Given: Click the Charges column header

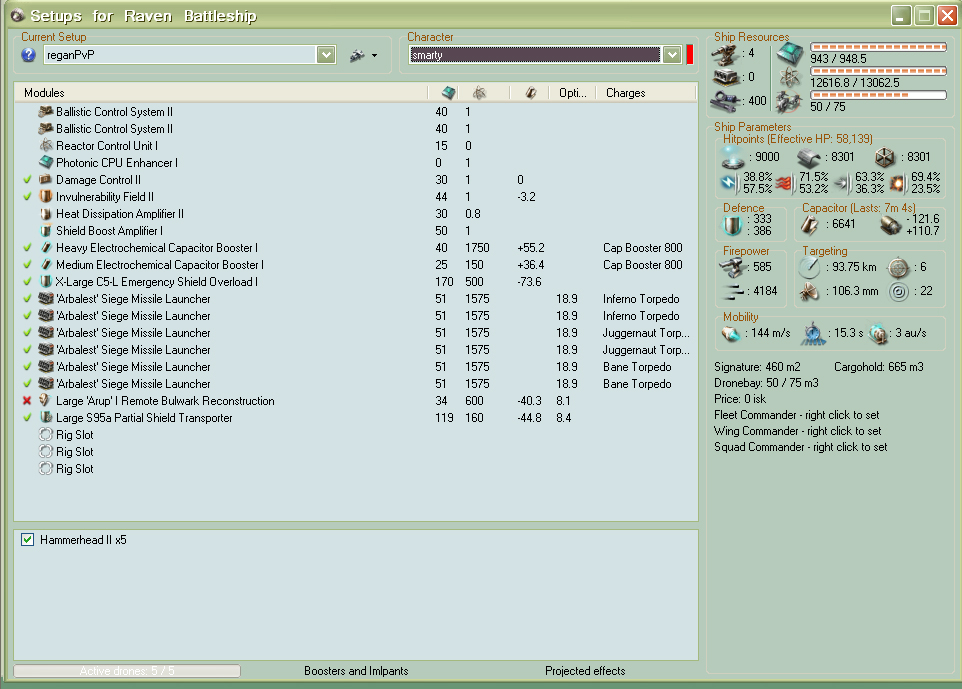Looking at the screenshot, I should [x=625, y=93].
